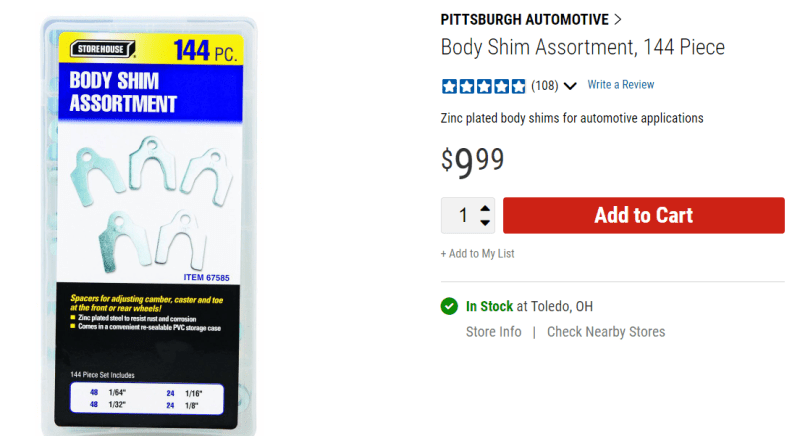This screenshot has height=436, width=800.
Task: Open Store Info for Toledo, OH
Action: tap(493, 332)
